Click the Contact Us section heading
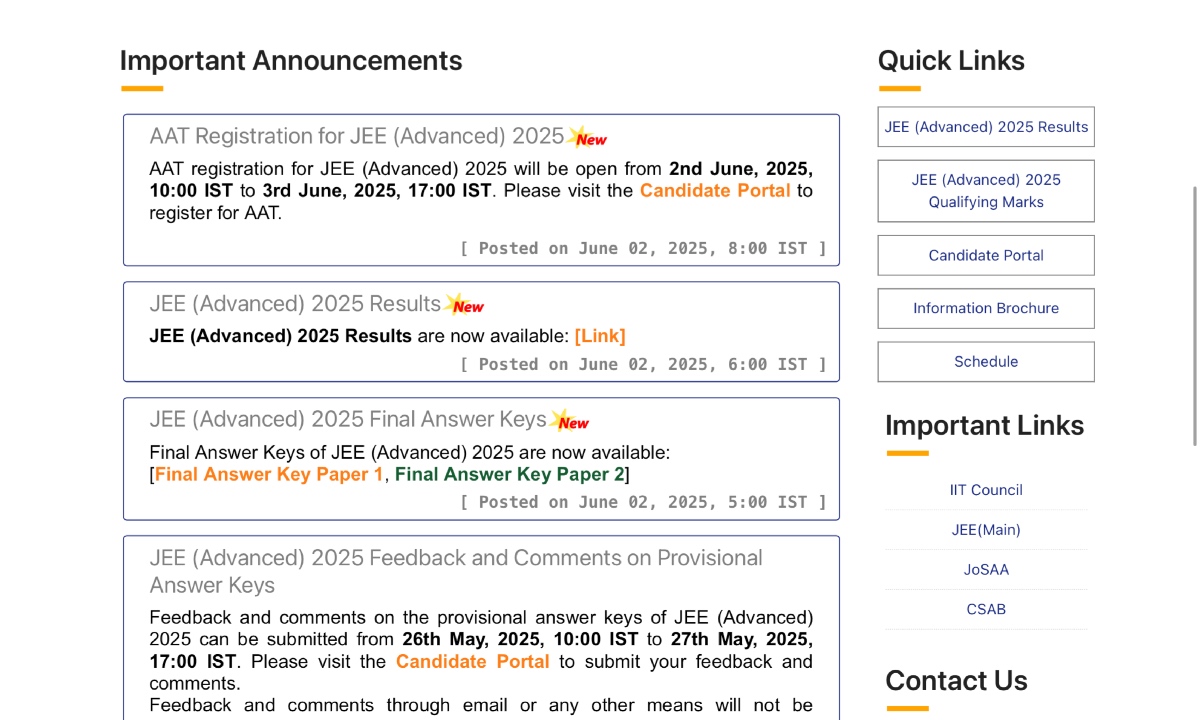This screenshot has width=1200, height=720. 956,681
